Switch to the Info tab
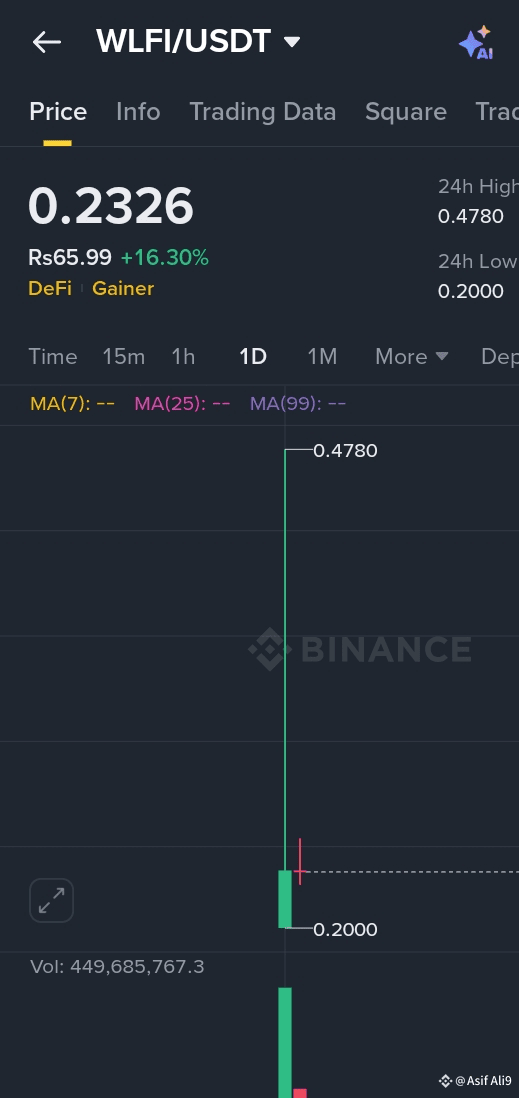This screenshot has width=519, height=1098. pyautogui.click(x=138, y=112)
